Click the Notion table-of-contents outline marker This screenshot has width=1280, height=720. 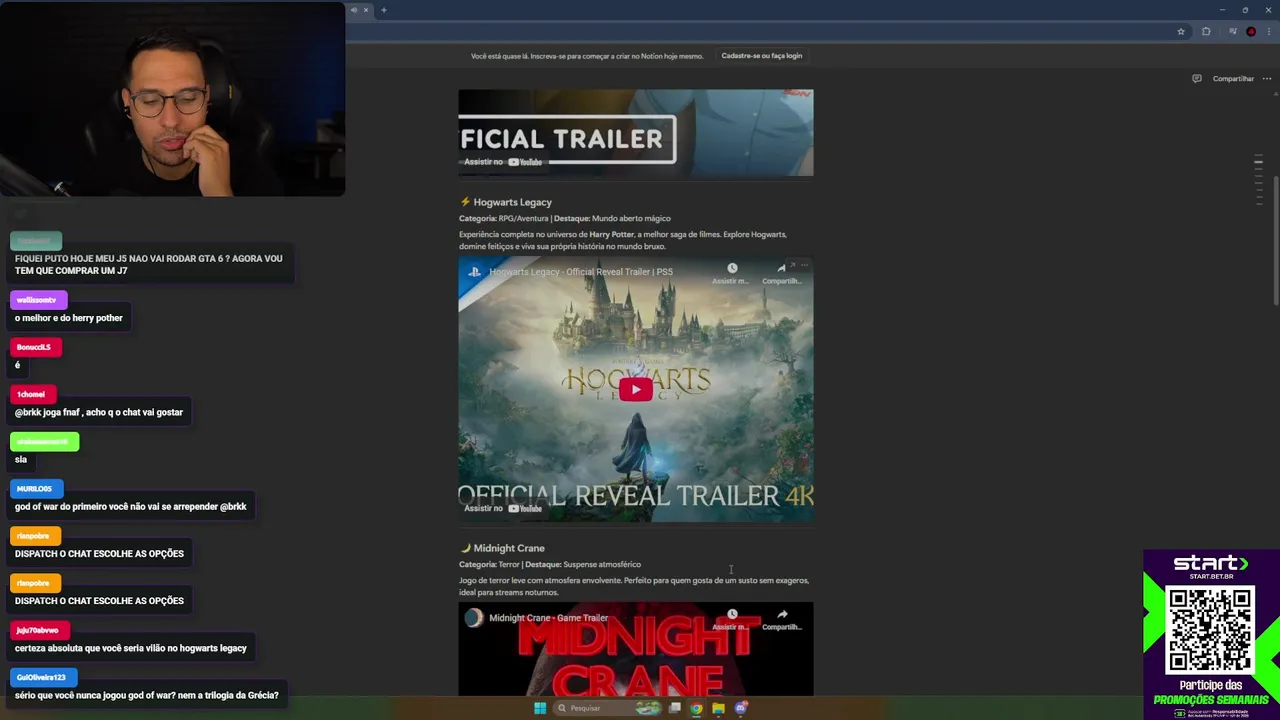[x=1258, y=160]
